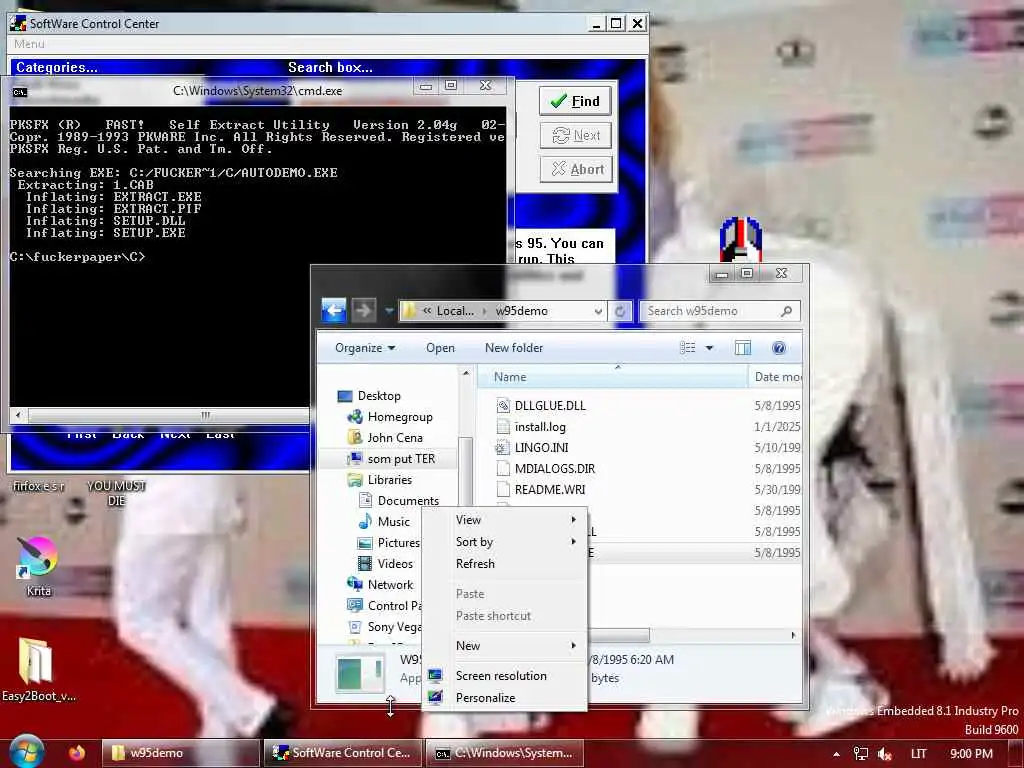The height and width of the screenshot is (768, 1024).
Task: Choose Personalize from the context menu
Action: coord(505,697)
